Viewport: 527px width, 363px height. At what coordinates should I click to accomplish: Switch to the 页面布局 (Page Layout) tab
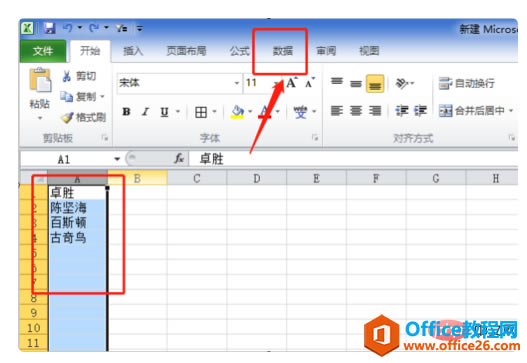pyautogui.click(x=186, y=51)
